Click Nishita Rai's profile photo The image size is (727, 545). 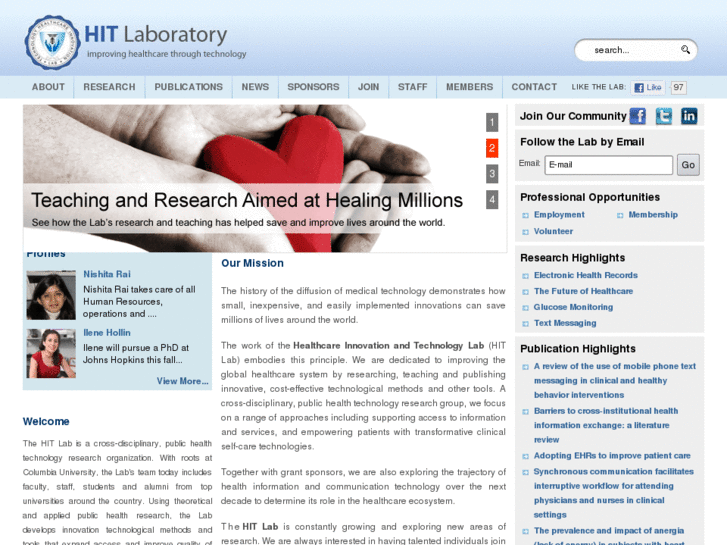click(x=51, y=295)
